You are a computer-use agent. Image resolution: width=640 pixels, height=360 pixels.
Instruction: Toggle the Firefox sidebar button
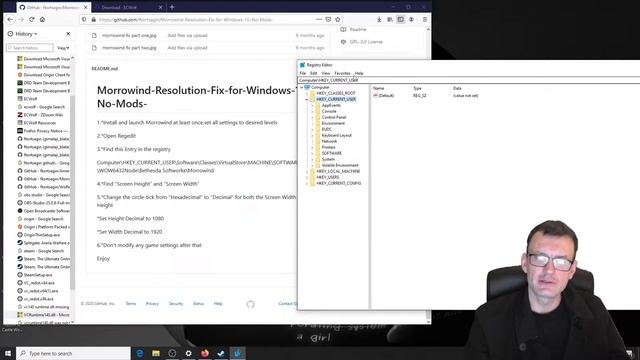point(400,20)
